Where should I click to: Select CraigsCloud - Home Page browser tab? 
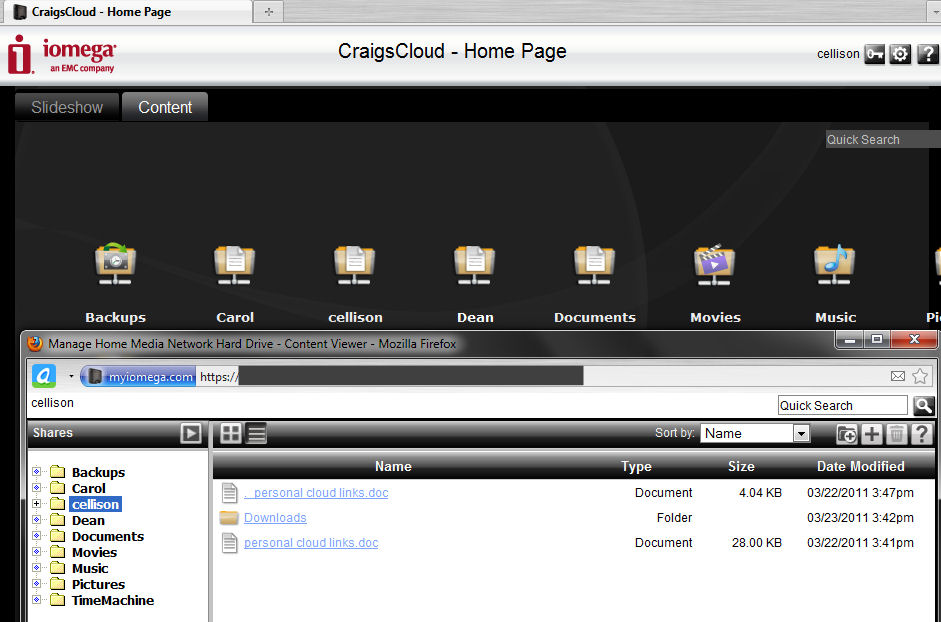tap(126, 11)
